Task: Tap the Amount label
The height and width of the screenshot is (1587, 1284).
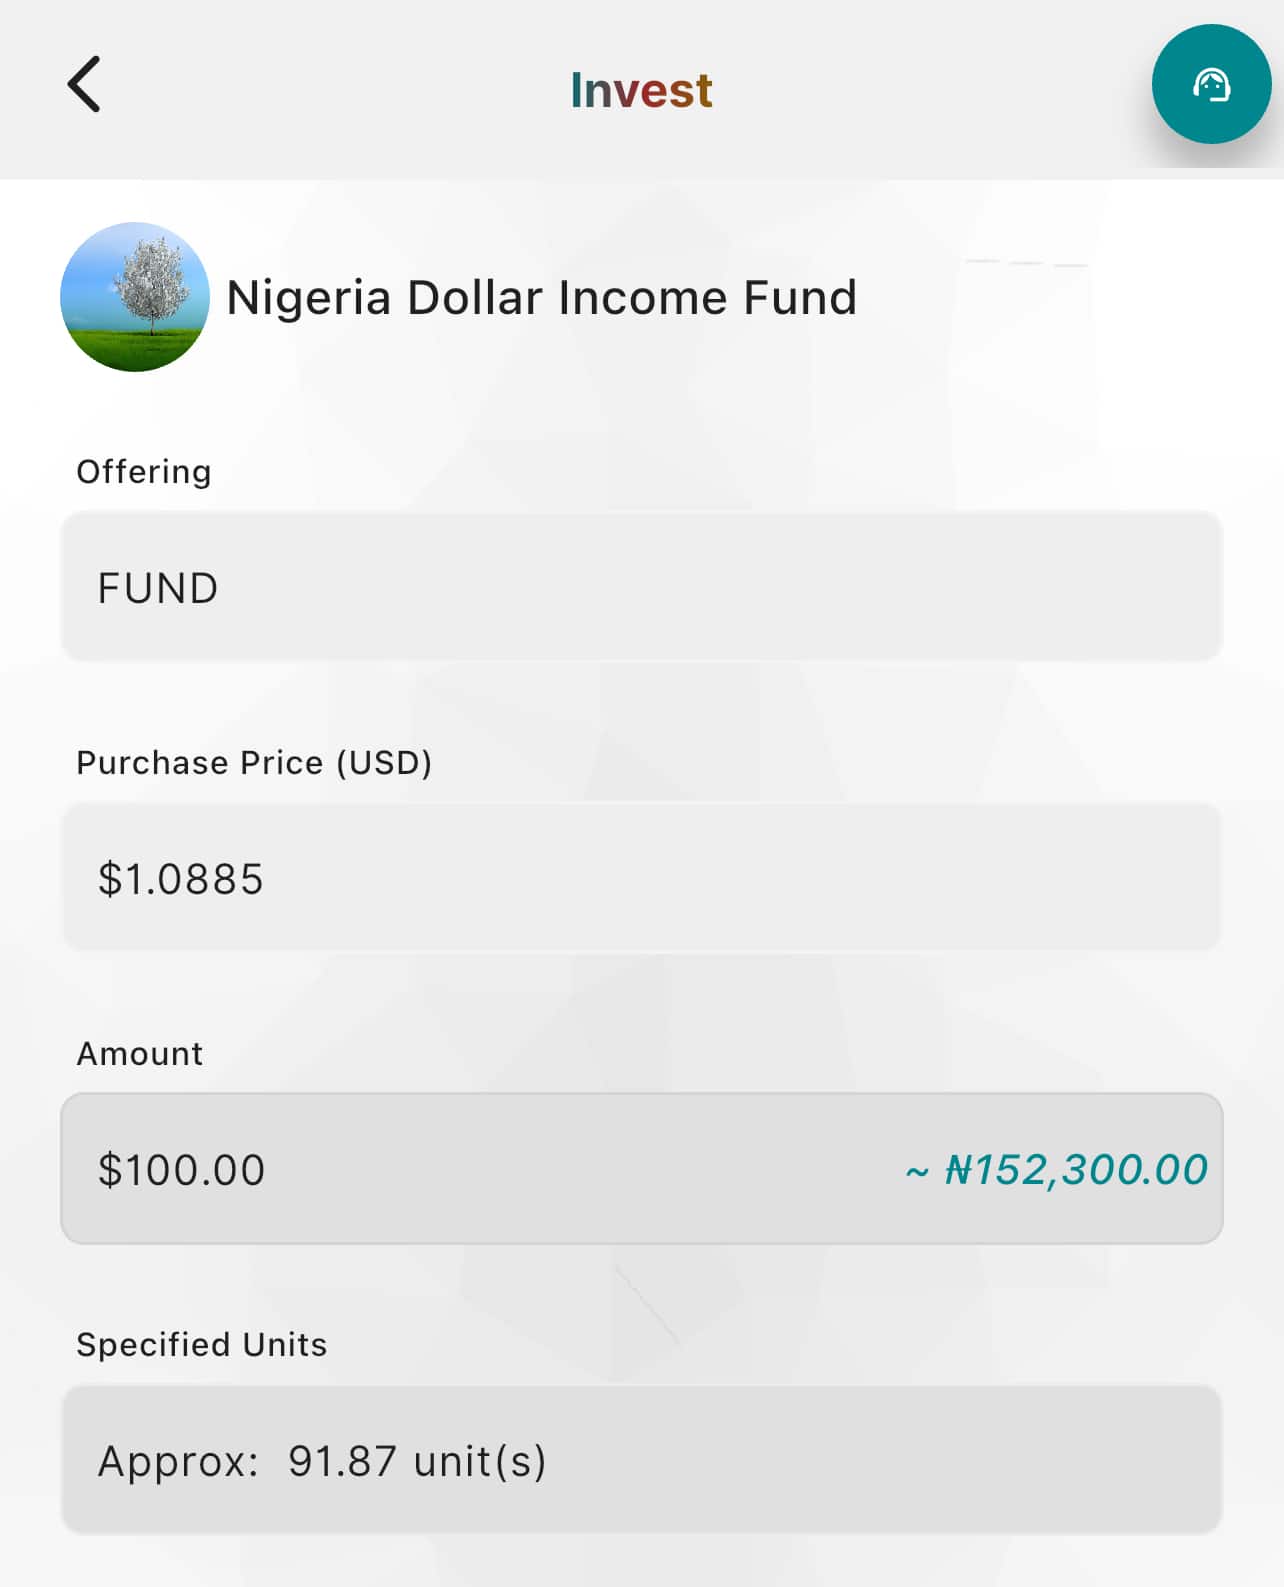Action: 140,1054
